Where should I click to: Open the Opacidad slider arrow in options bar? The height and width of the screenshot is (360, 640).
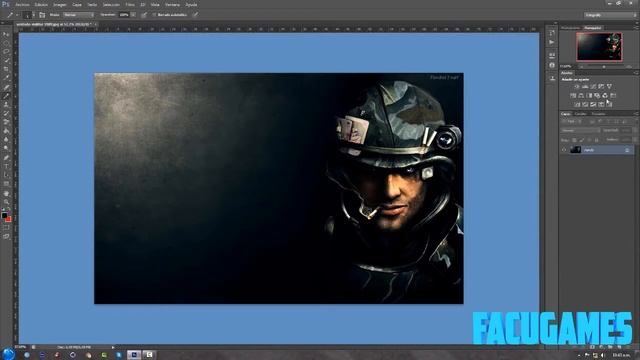point(133,15)
